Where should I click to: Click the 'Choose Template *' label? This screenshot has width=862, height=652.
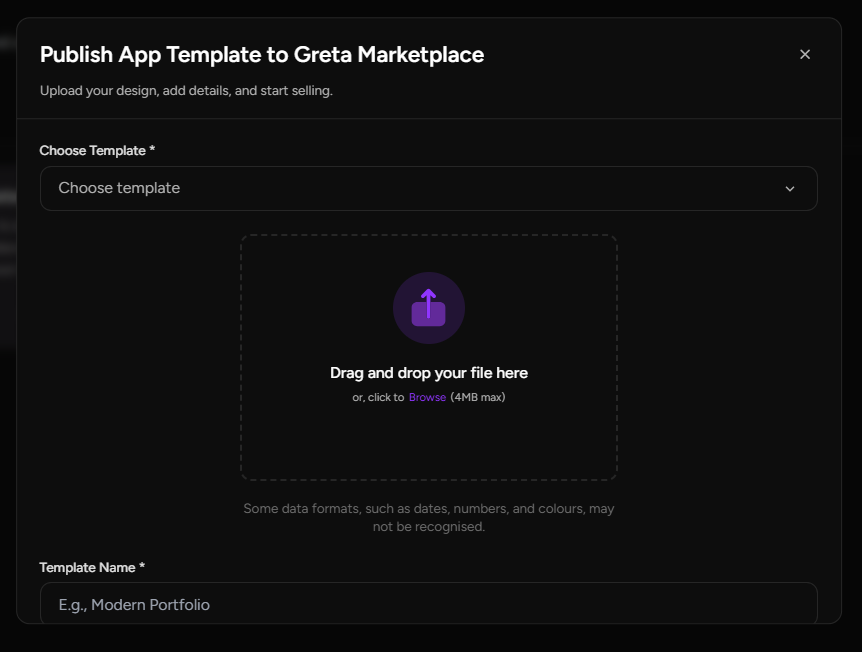(x=97, y=151)
